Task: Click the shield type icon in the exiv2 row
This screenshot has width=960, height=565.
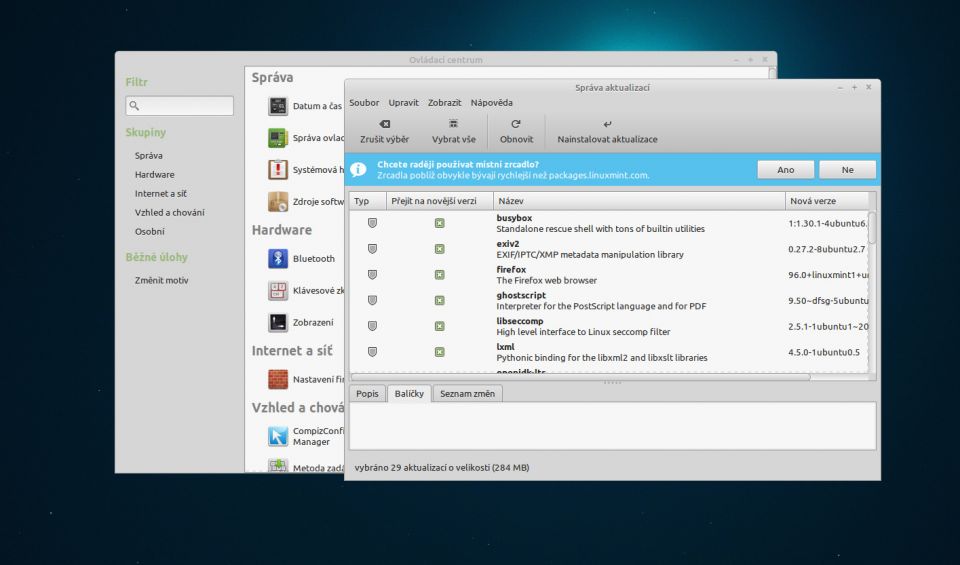Action: pos(372,249)
